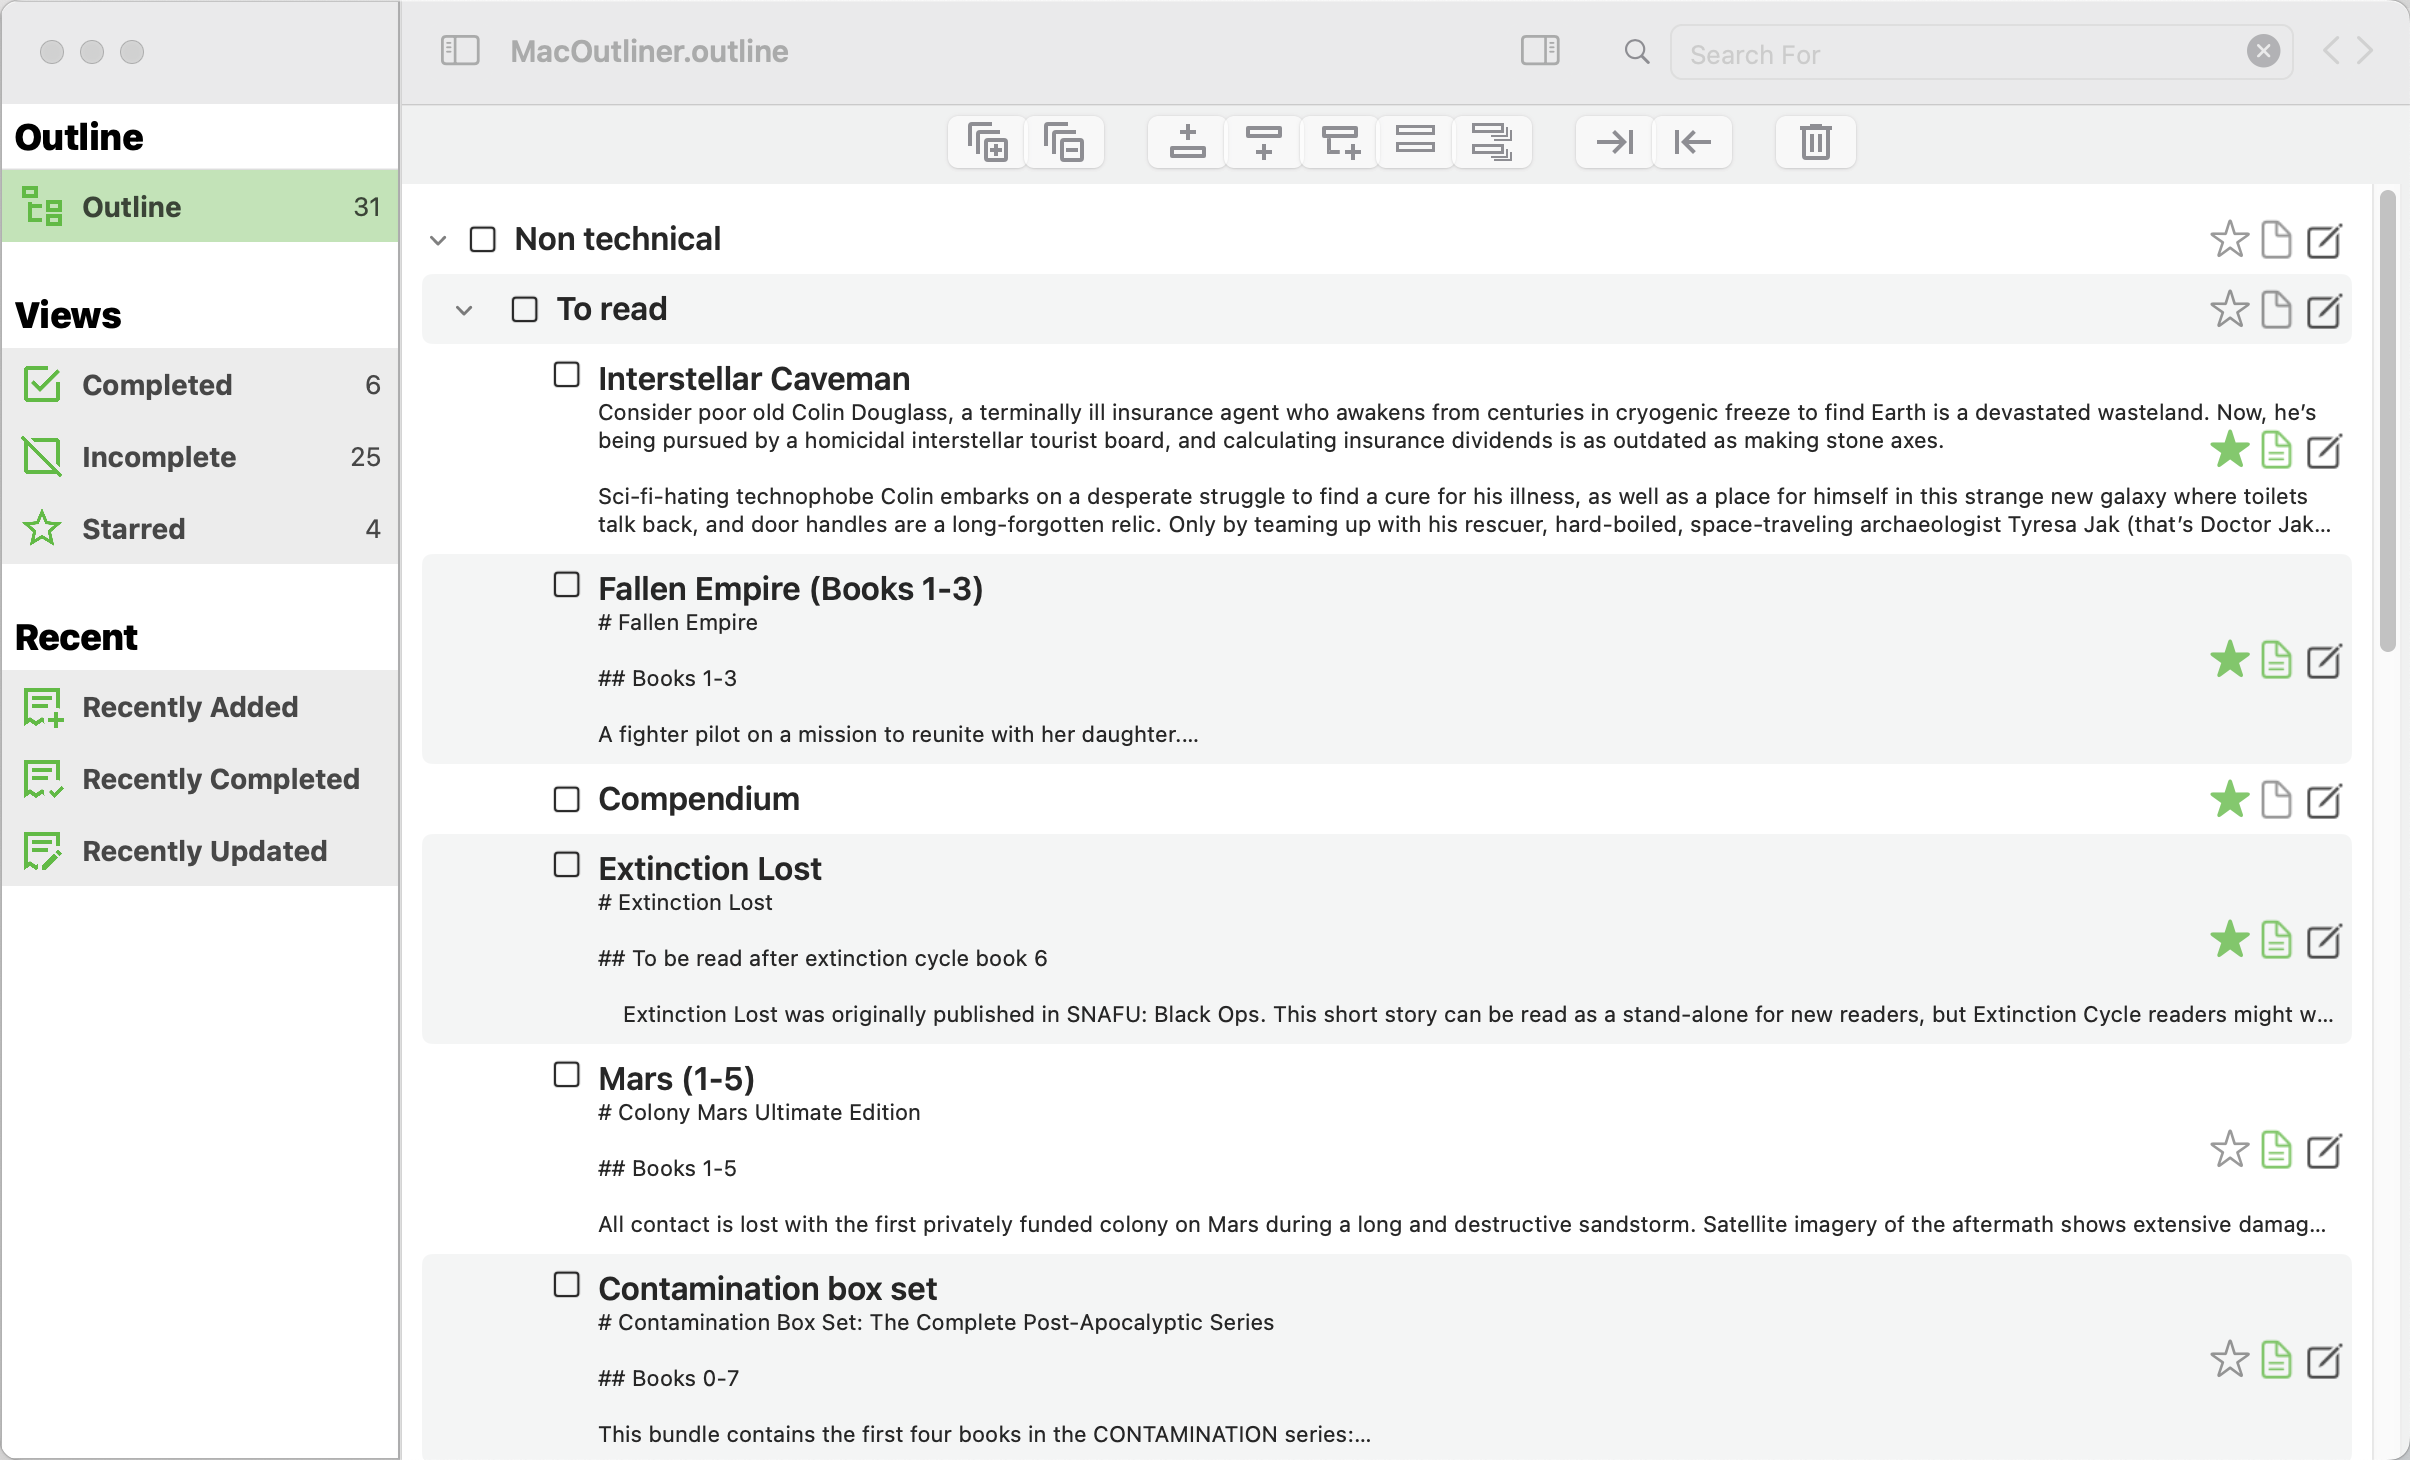The image size is (2410, 1460).
Task: Check the Contamination box set checkbox
Action: tap(567, 1285)
